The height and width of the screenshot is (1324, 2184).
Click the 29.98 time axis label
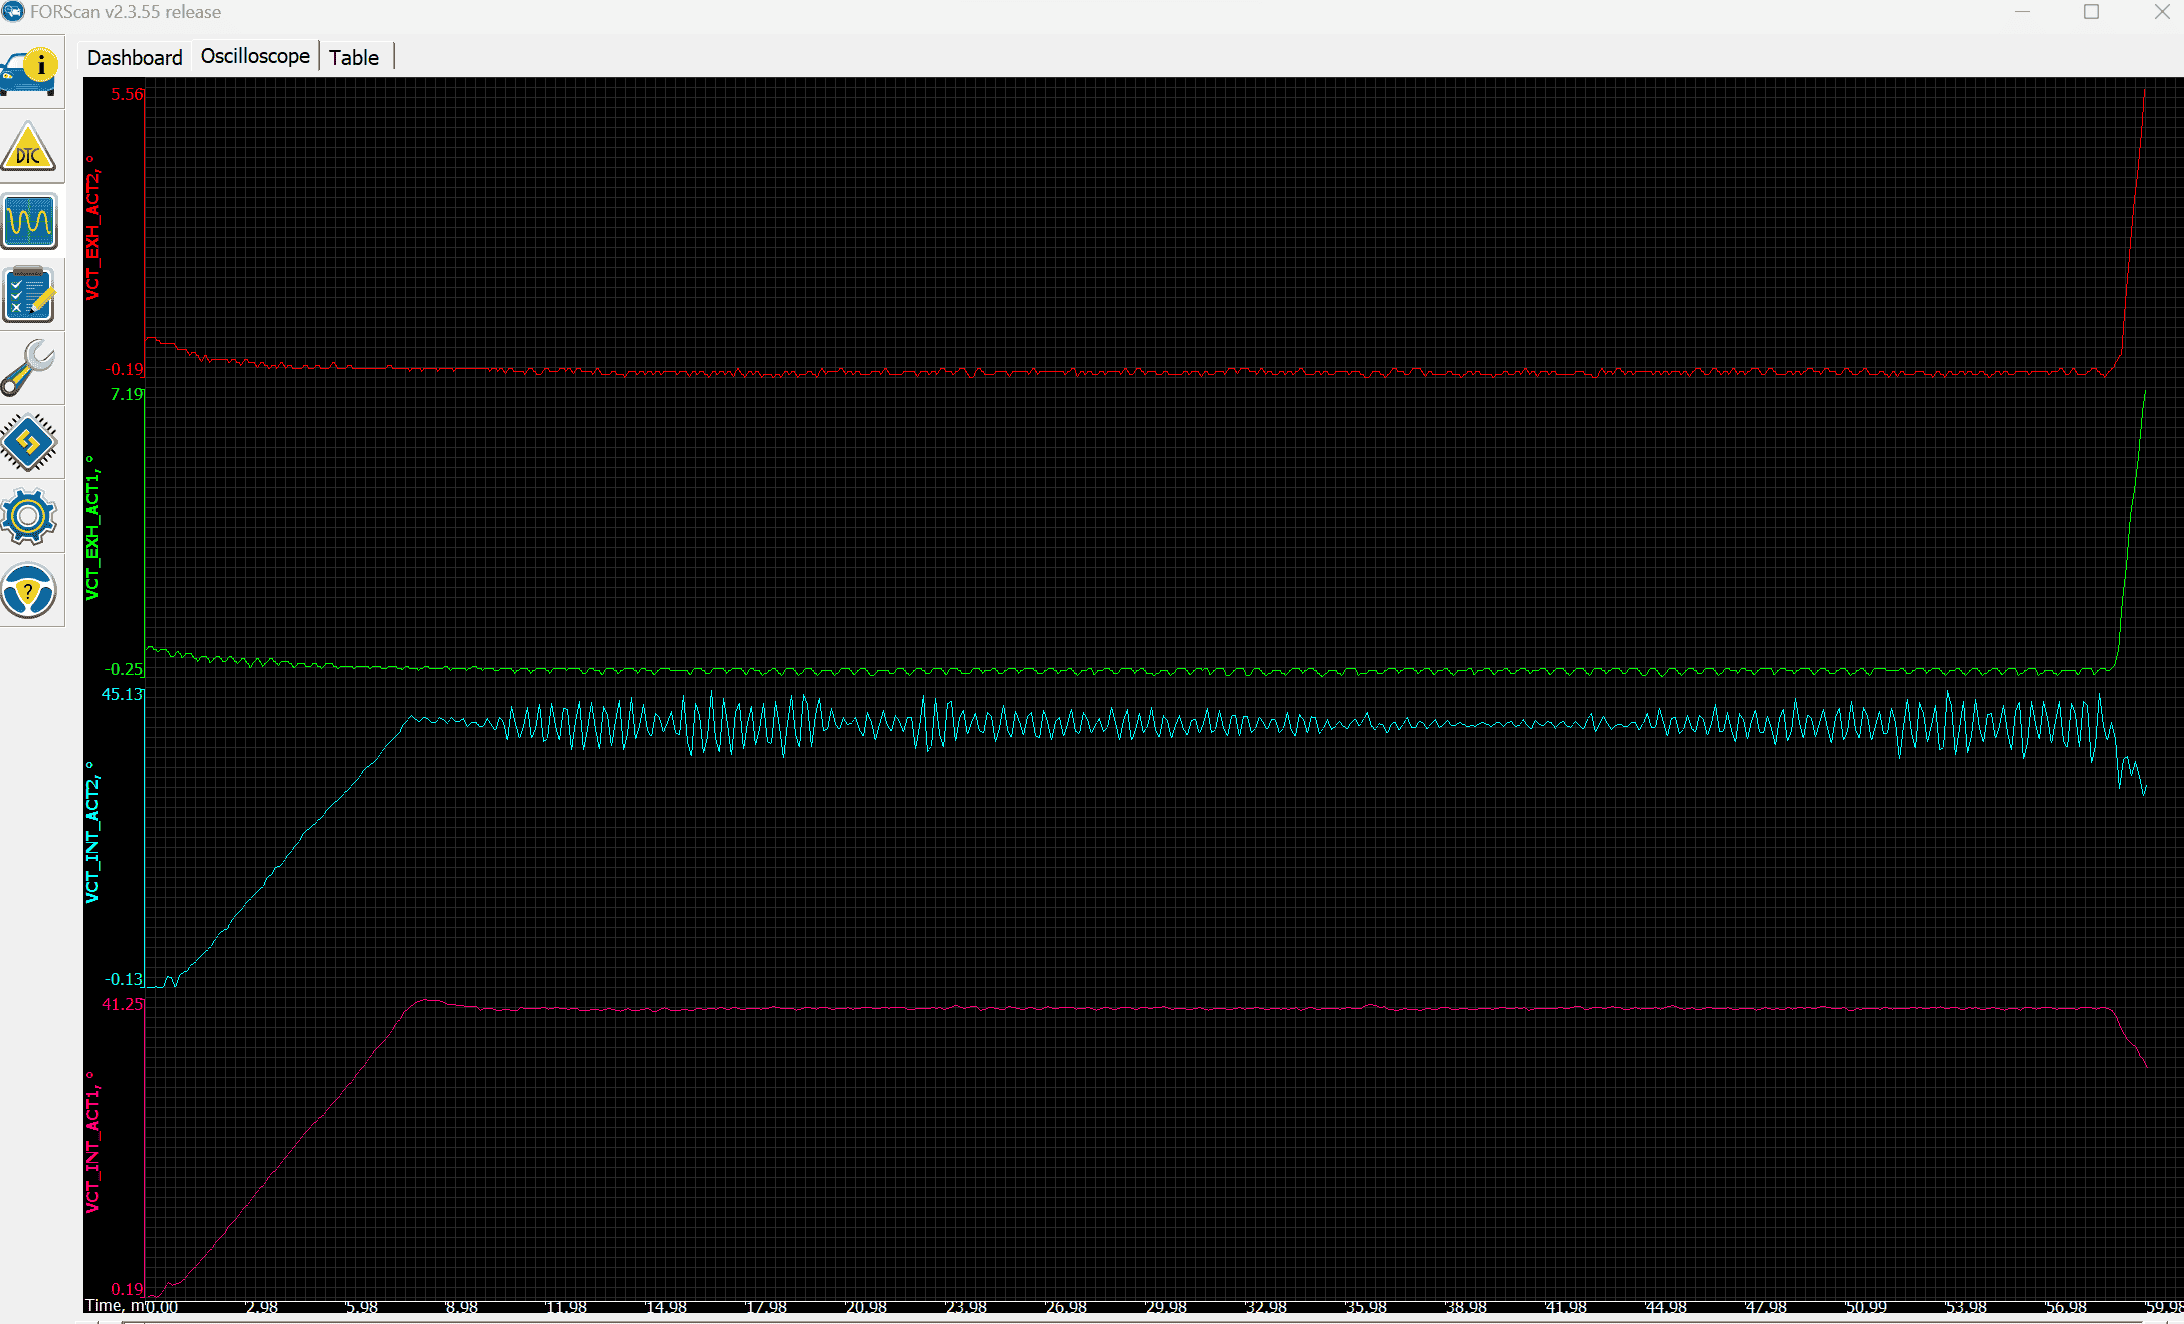[1166, 1307]
